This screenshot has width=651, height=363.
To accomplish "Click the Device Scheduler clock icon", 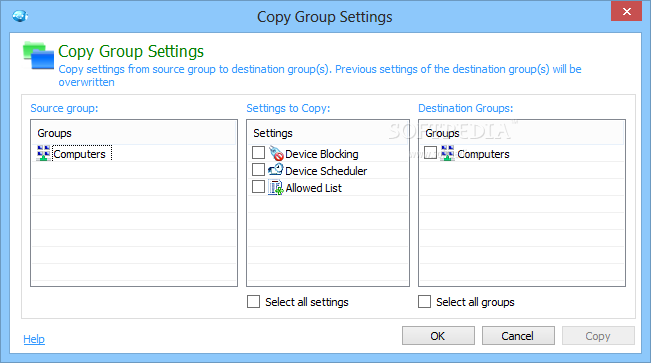I will (x=276, y=170).
